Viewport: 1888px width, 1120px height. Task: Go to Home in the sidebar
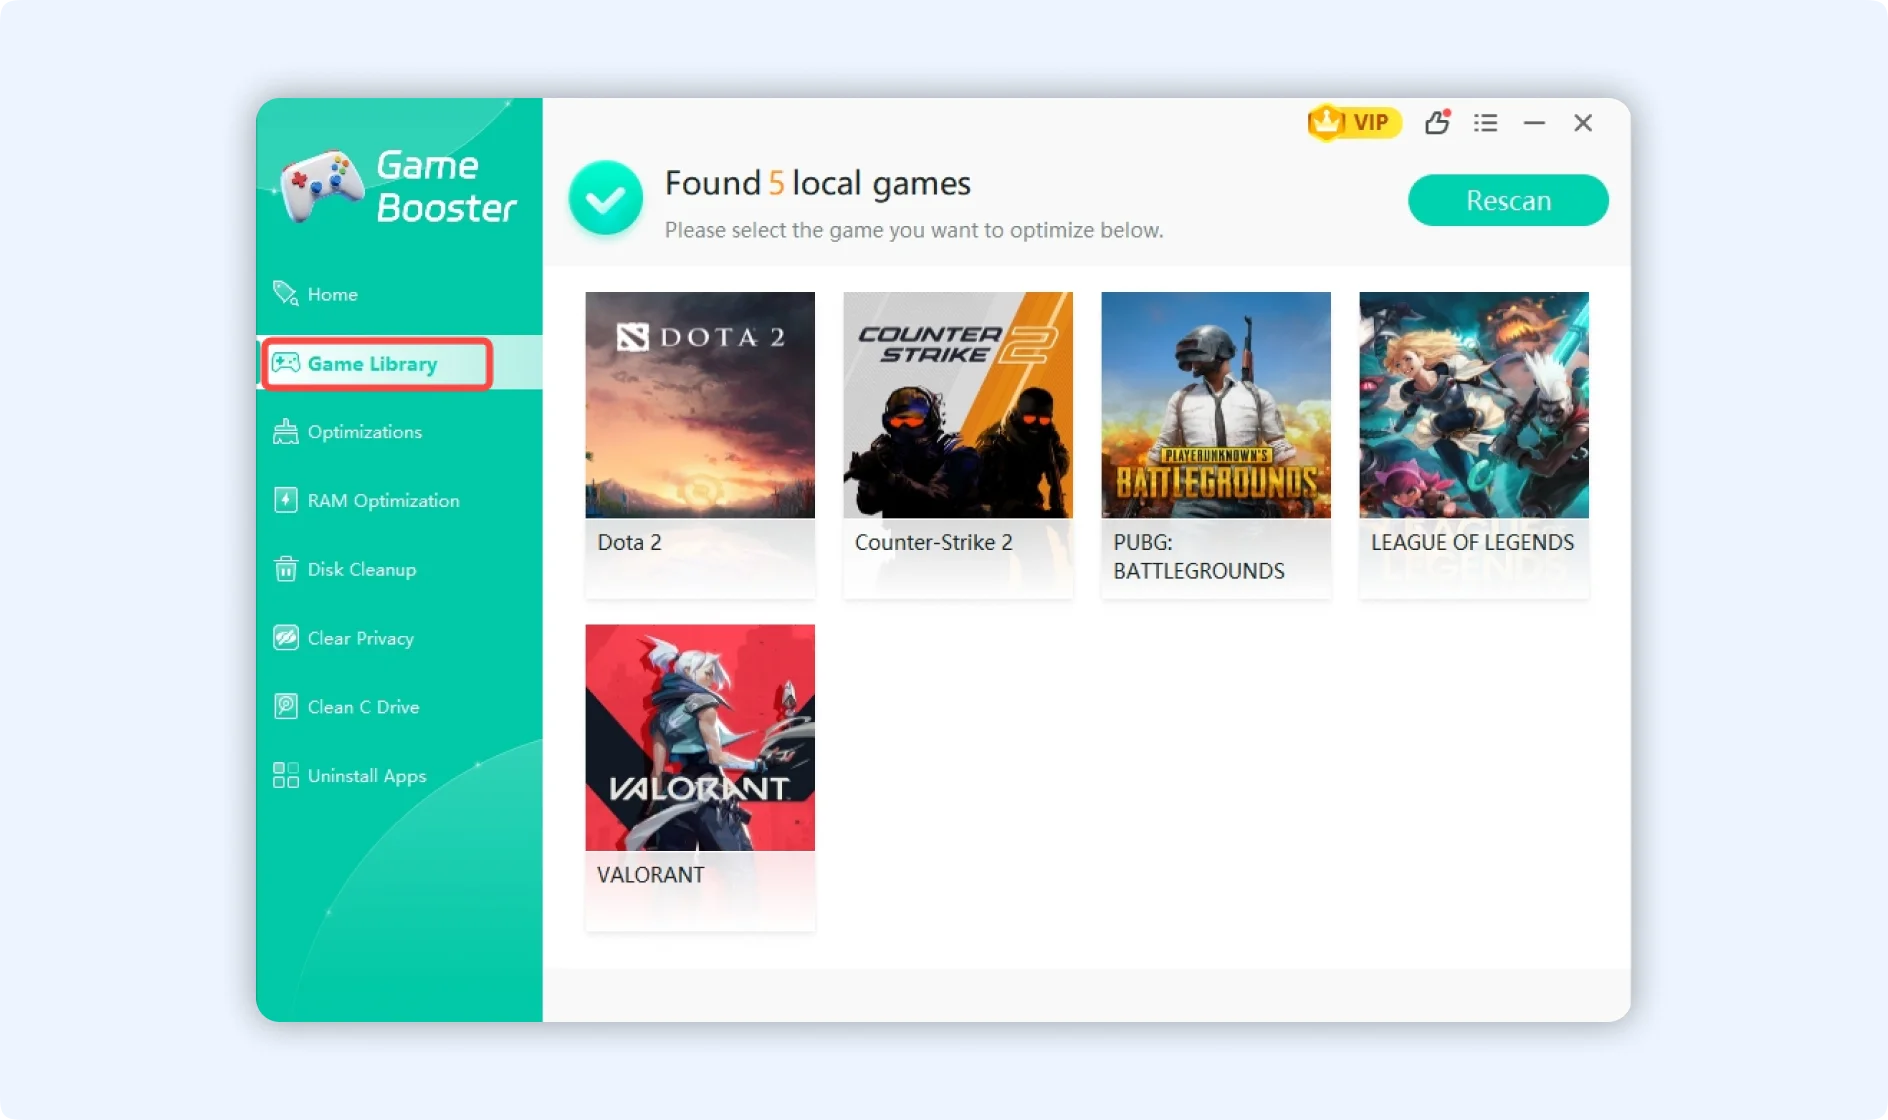pos(399,294)
